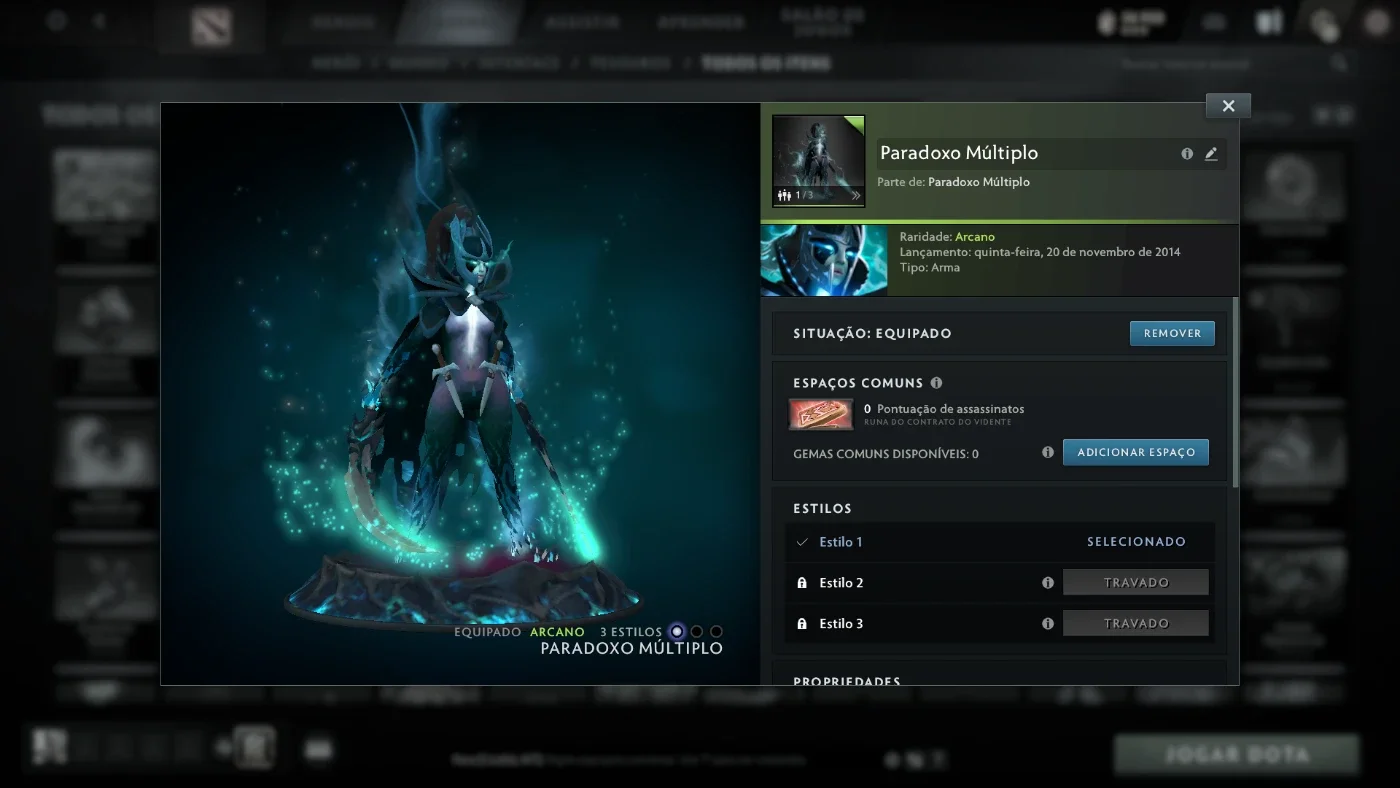Click the pencil icon to rename the item
The height and width of the screenshot is (788, 1400).
1211,154
